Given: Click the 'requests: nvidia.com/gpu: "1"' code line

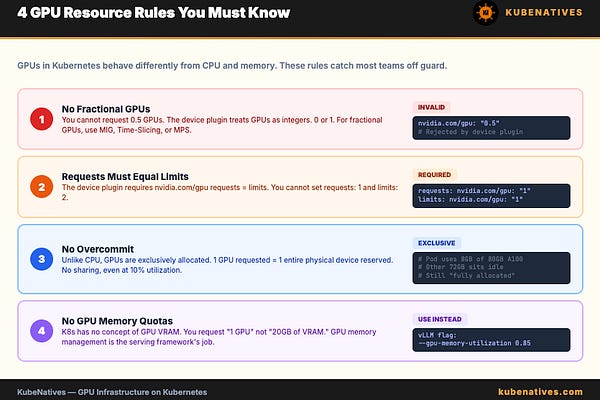Looking at the screenshot, I should (x=474, y=191).
